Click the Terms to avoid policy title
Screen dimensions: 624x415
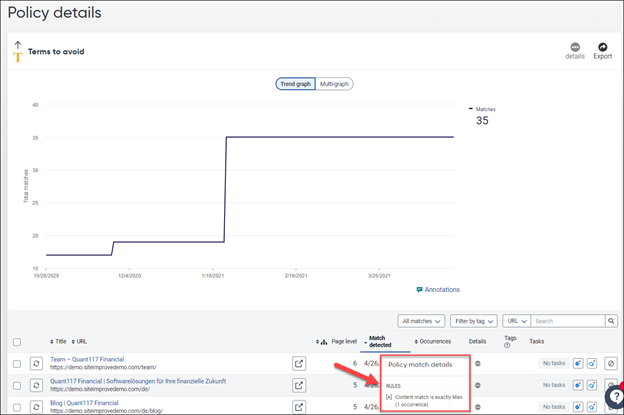tap(56, 52)
